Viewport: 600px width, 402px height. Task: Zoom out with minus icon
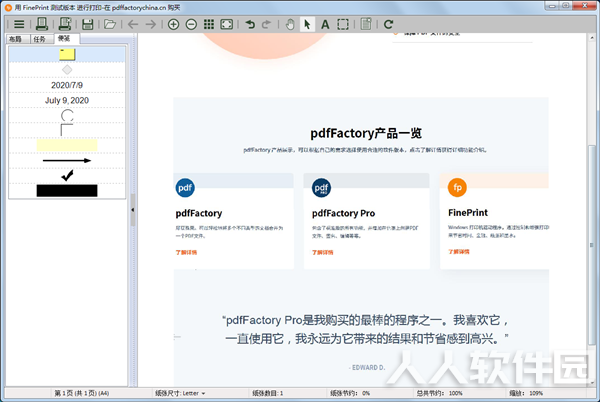pyautogui.click(x=191, y=24)
